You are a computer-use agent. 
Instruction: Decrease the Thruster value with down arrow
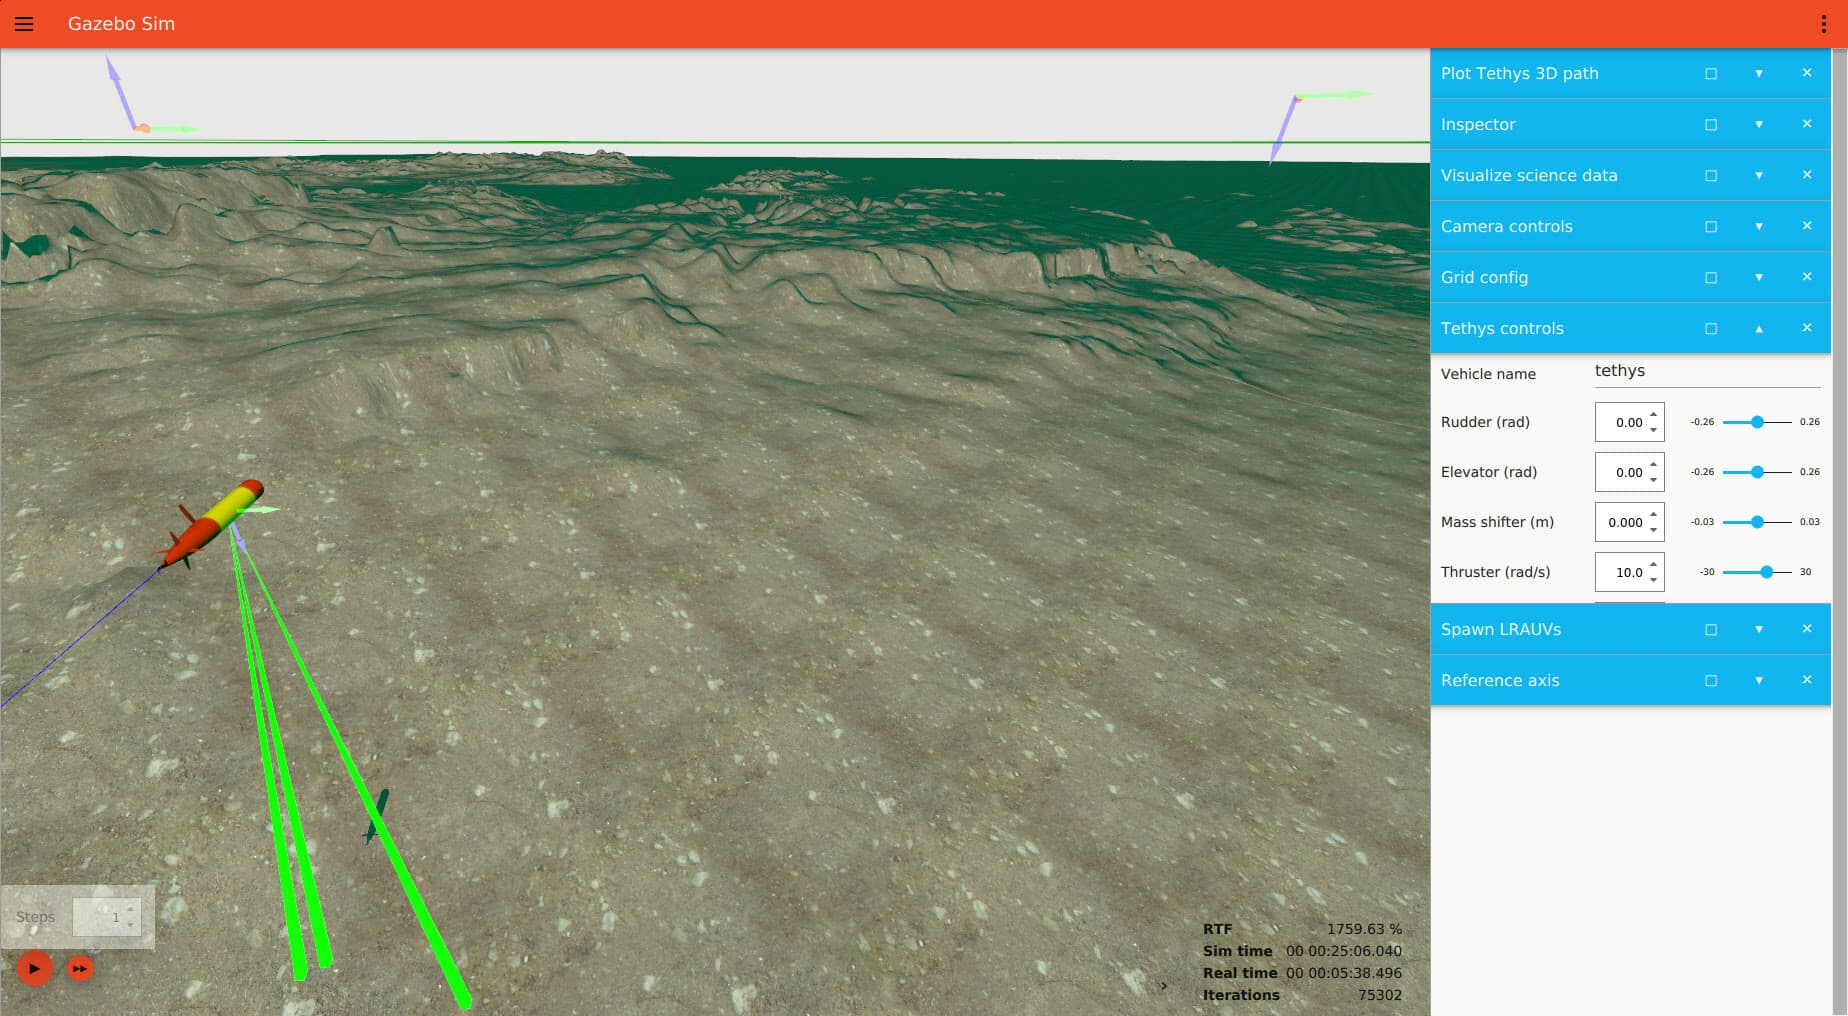1654,581
